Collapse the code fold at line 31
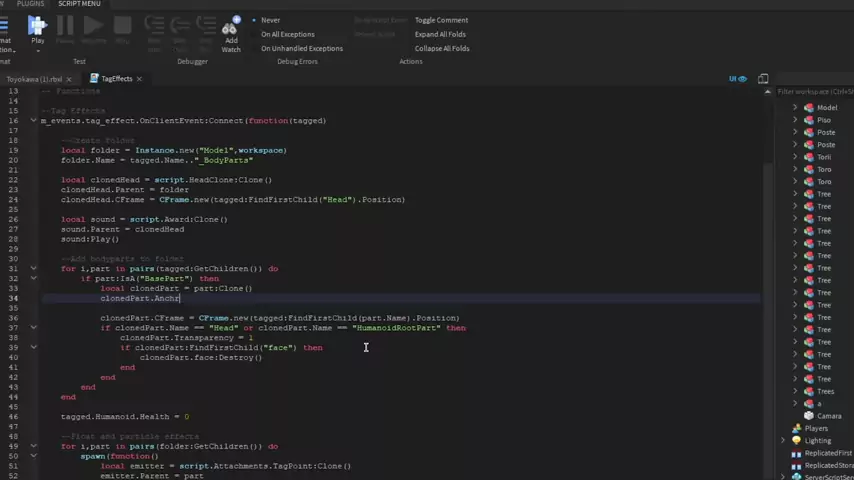The image size is (854, 480). point(33,268)
